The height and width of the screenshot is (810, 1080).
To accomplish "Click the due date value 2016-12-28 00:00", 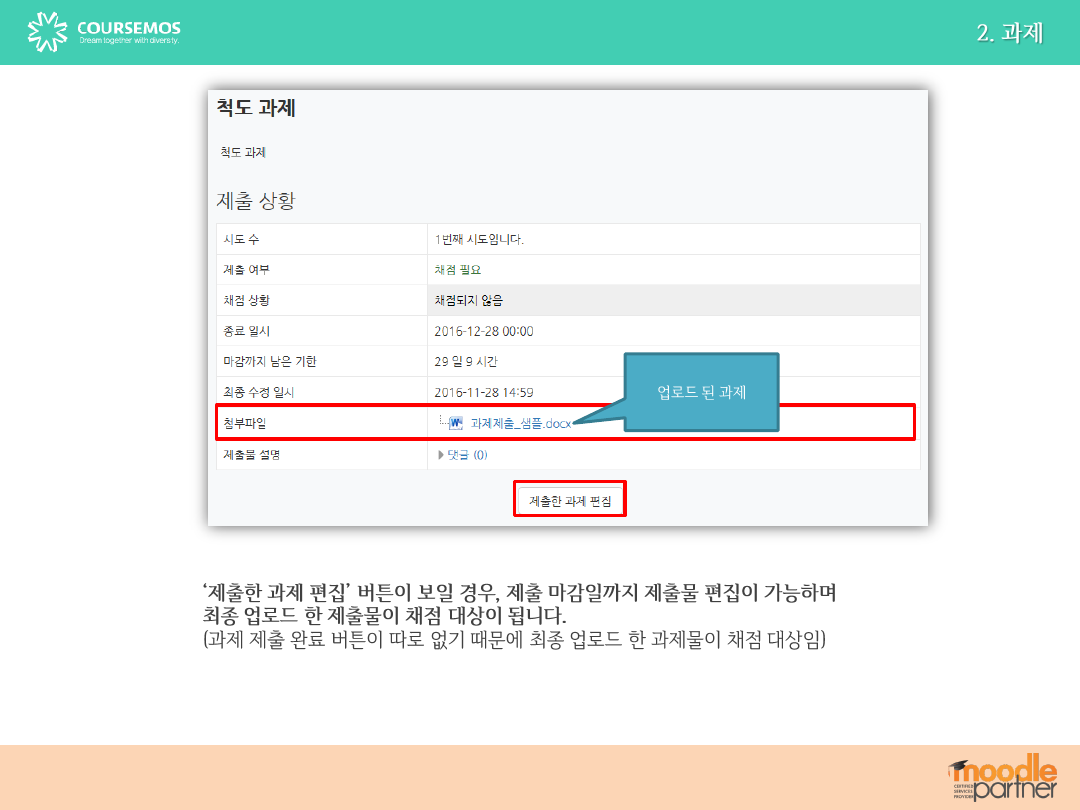I will (x=484, y=331).
